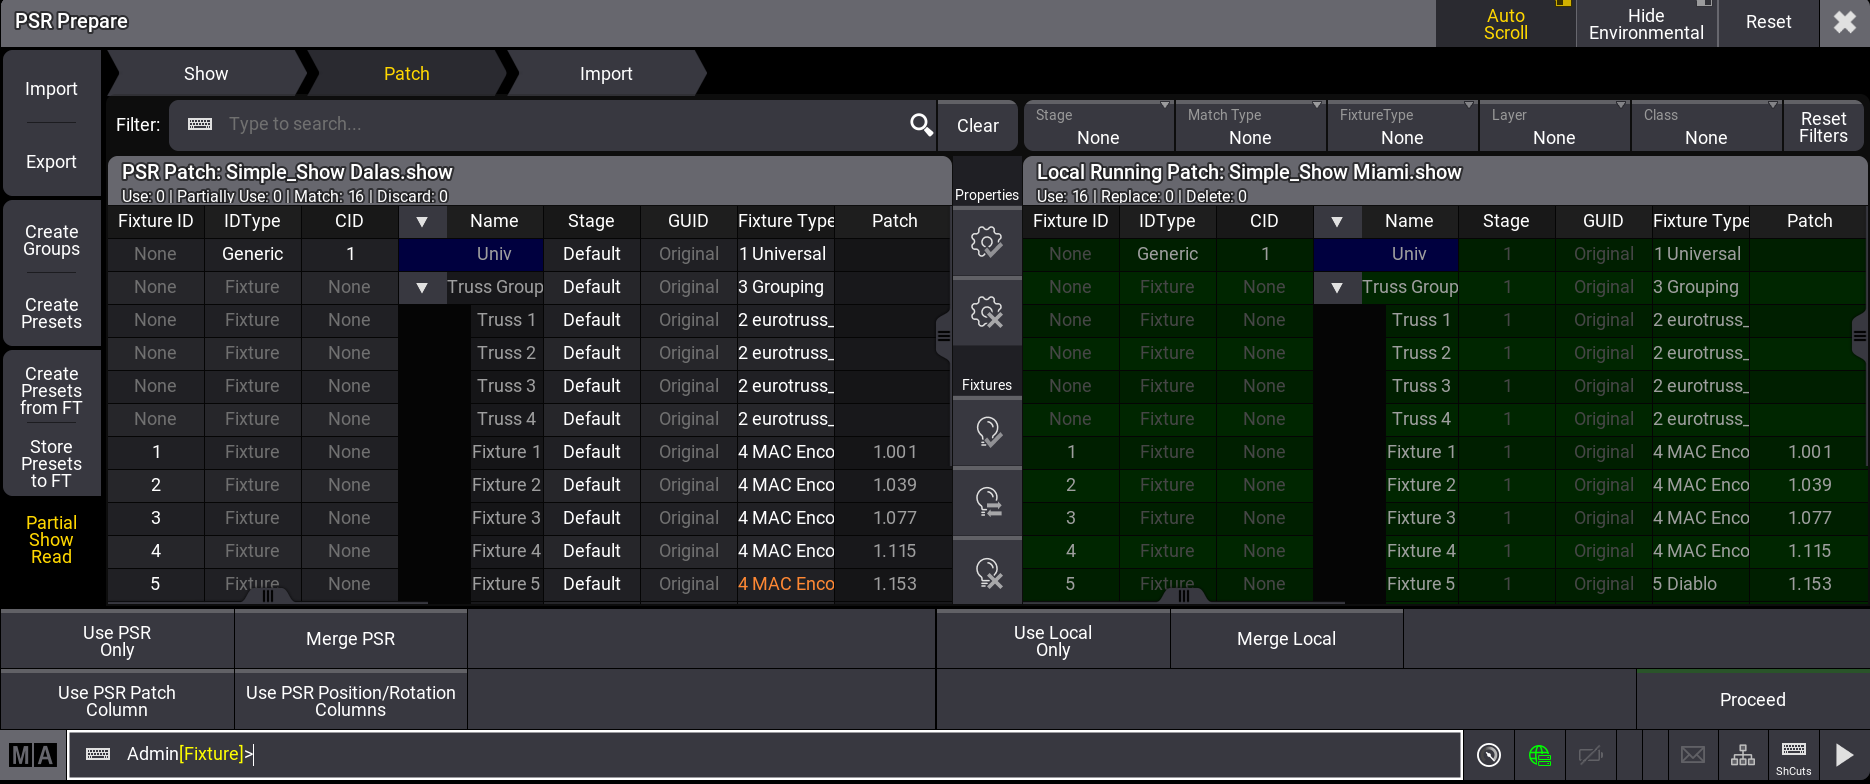Open the Export sidebar tab
Viewport: 1870px width, 784px height.
click(x=51, y=162)
